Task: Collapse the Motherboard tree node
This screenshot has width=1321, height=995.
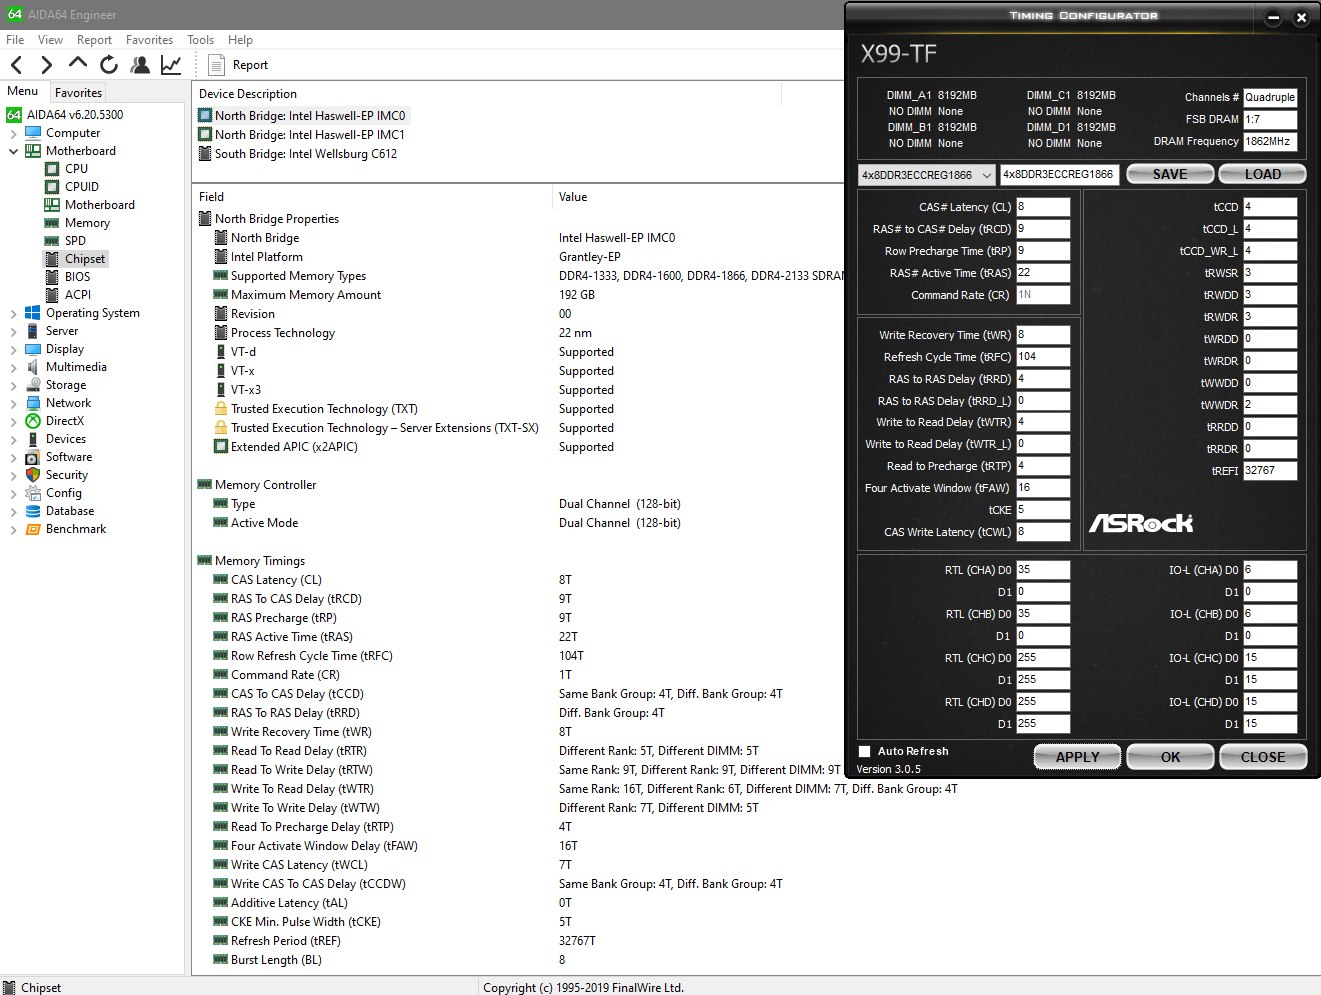Action: [x=13, y=151]
